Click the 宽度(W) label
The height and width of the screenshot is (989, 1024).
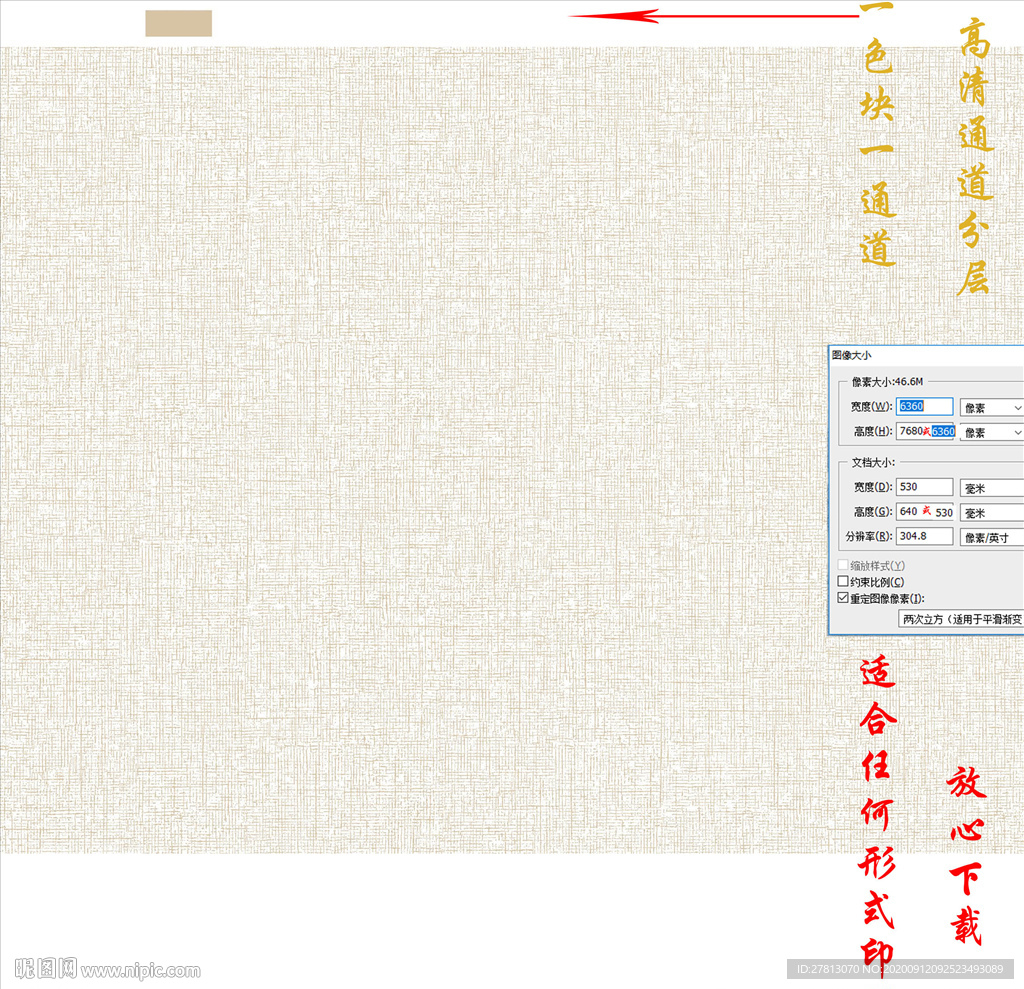(x=871, y=406)
